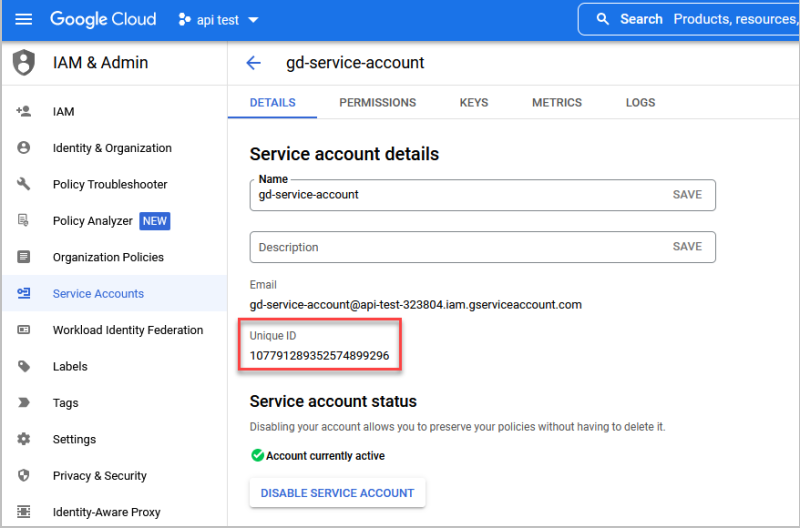This screenshot has height=528, width=800.
Task: Switch to the PERMISSIONS tab
Action: coord(378,103)
